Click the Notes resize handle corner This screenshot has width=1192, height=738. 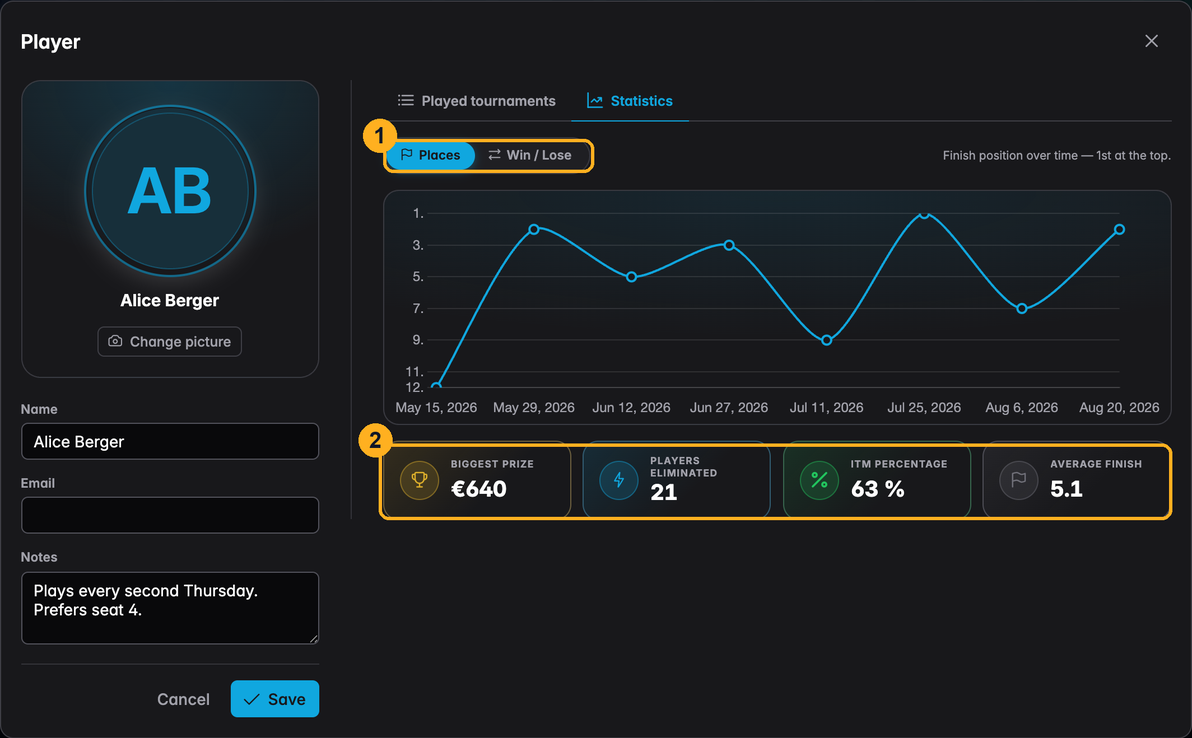pyautogui.click(x=313, y=639)
